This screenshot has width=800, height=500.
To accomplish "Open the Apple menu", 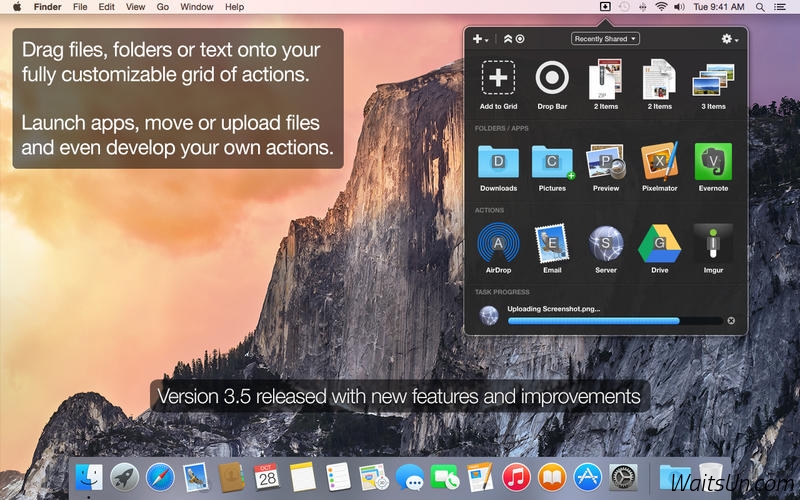I will (17, 7).
